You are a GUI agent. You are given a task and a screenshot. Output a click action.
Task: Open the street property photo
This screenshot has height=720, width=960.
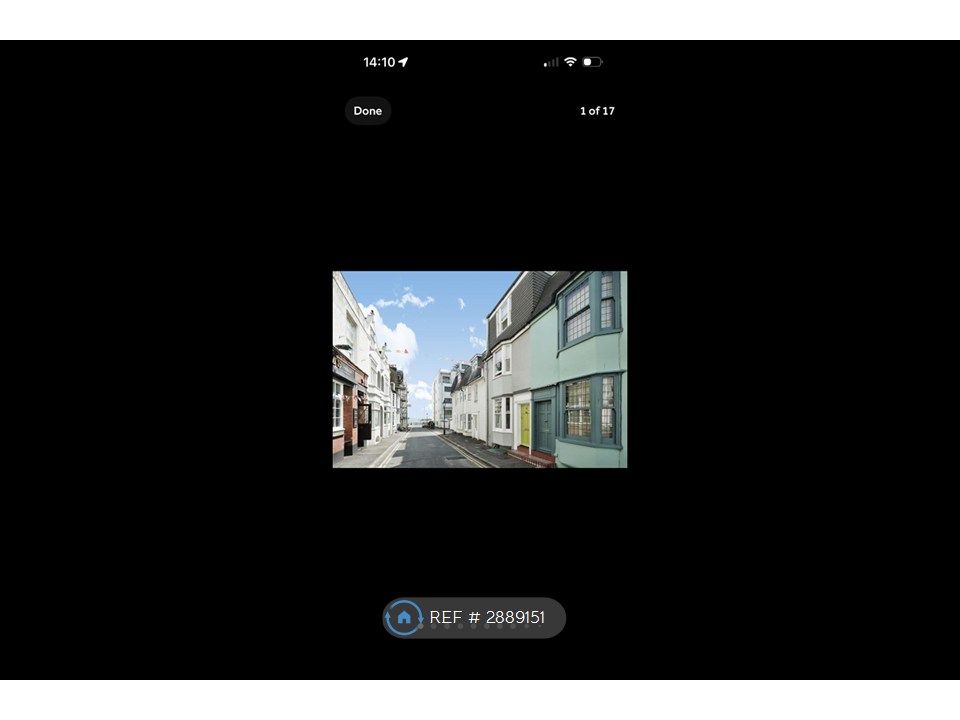(x=480, y=369)
